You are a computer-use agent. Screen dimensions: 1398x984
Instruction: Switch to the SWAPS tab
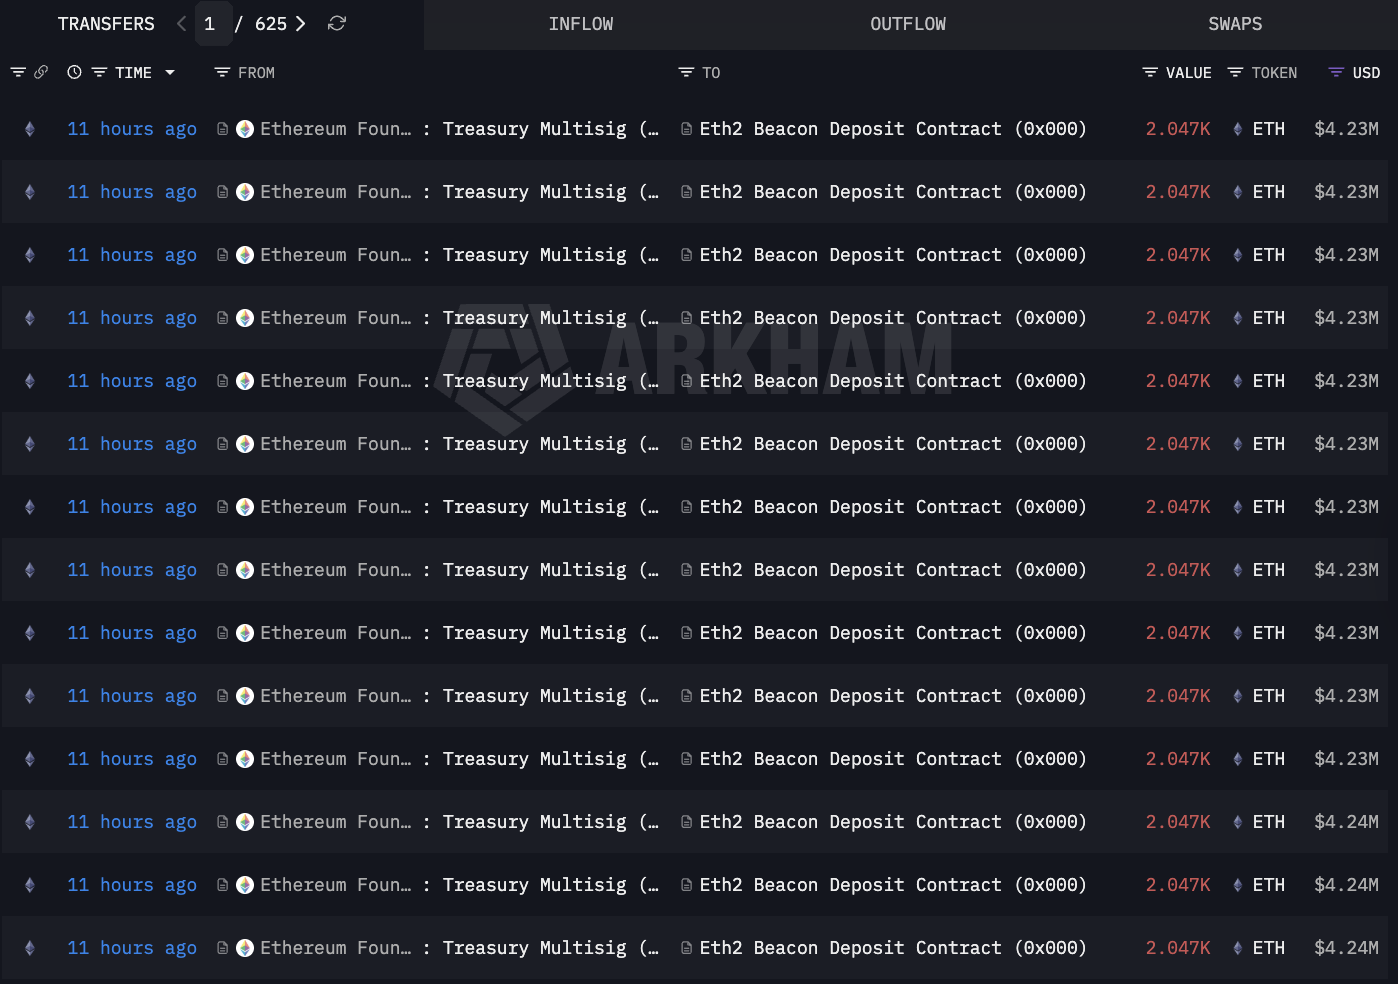click(x=1235, y=23)
